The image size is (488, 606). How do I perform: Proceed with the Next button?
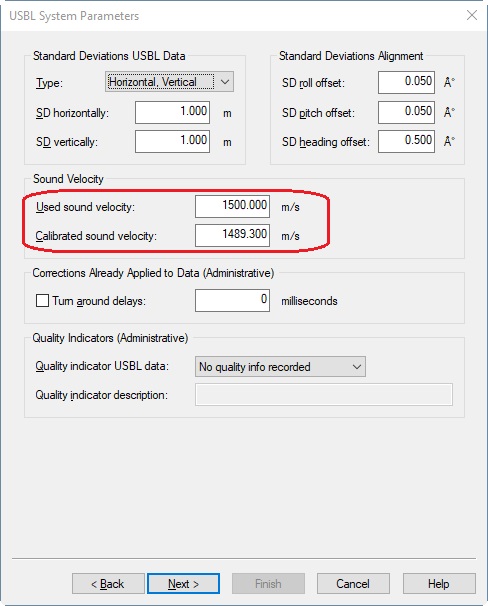(x=184, y=584)
